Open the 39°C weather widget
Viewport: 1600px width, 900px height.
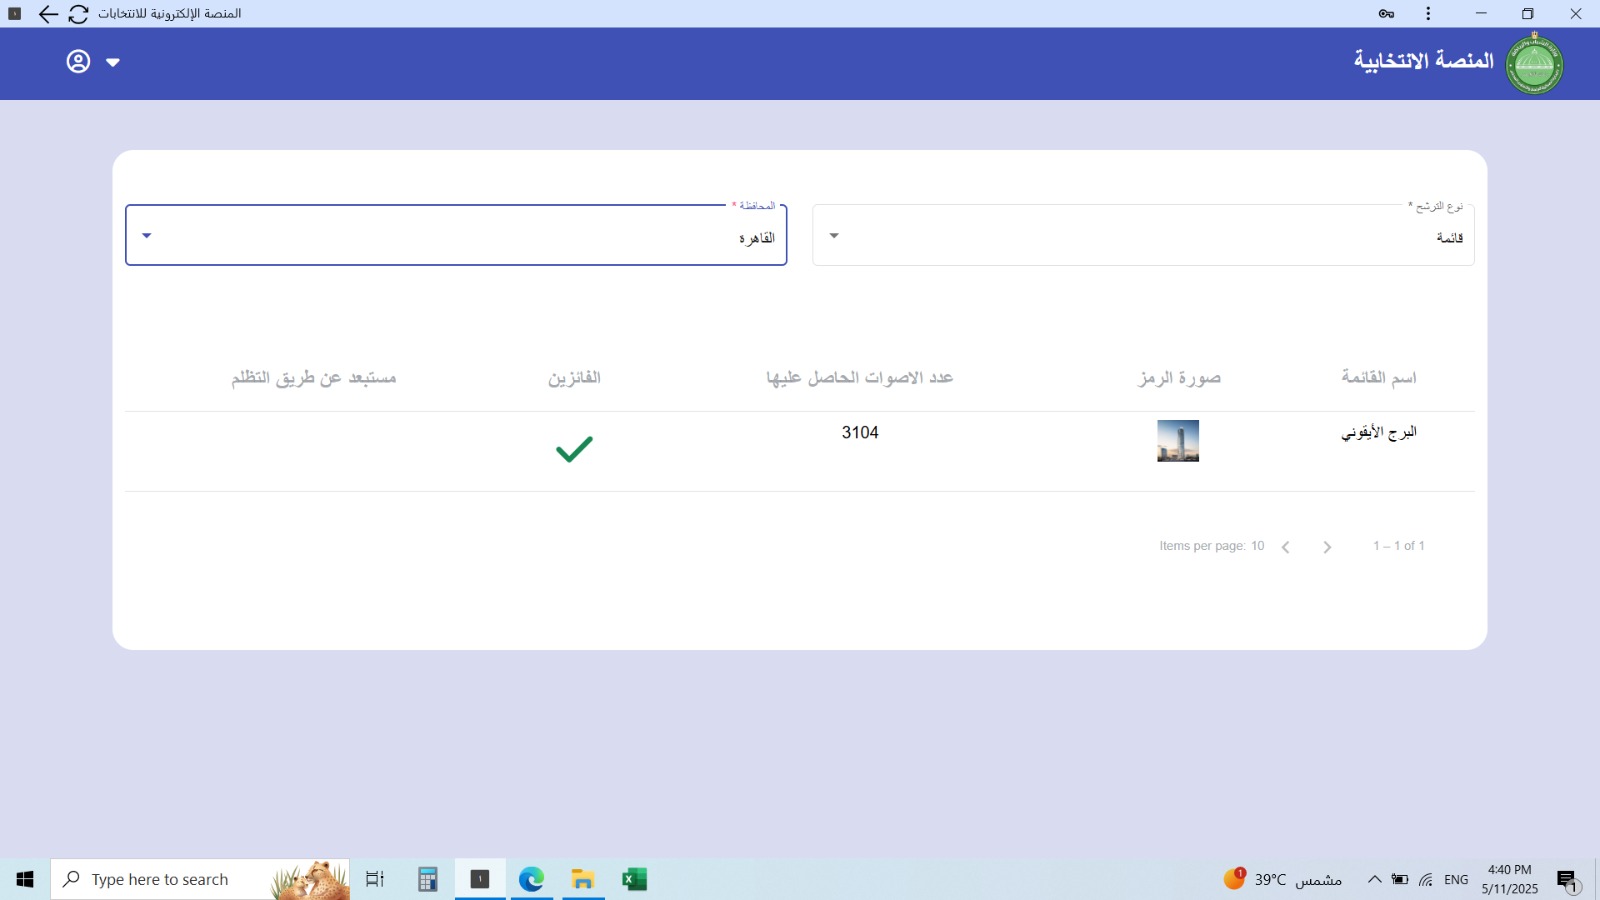point(1283,879)
